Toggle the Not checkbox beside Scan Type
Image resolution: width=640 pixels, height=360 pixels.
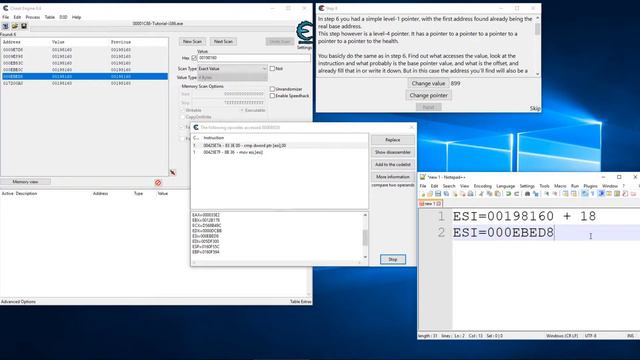coord(272,69)
